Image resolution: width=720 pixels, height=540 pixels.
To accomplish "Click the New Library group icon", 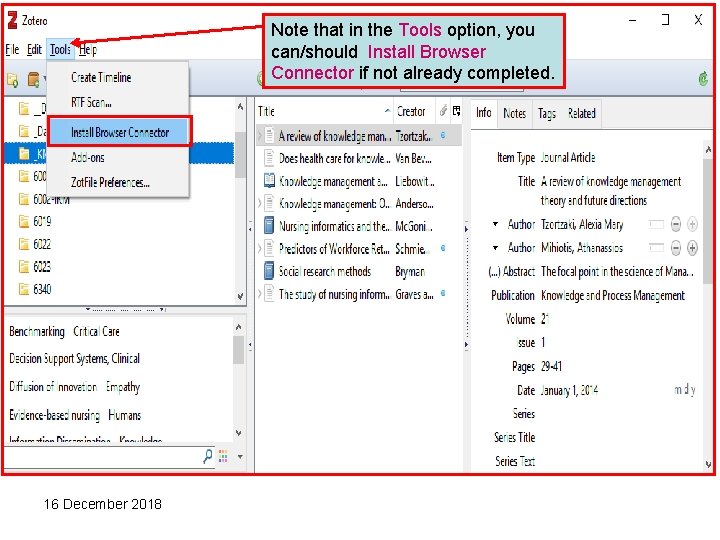I will (x=34, y=79).
